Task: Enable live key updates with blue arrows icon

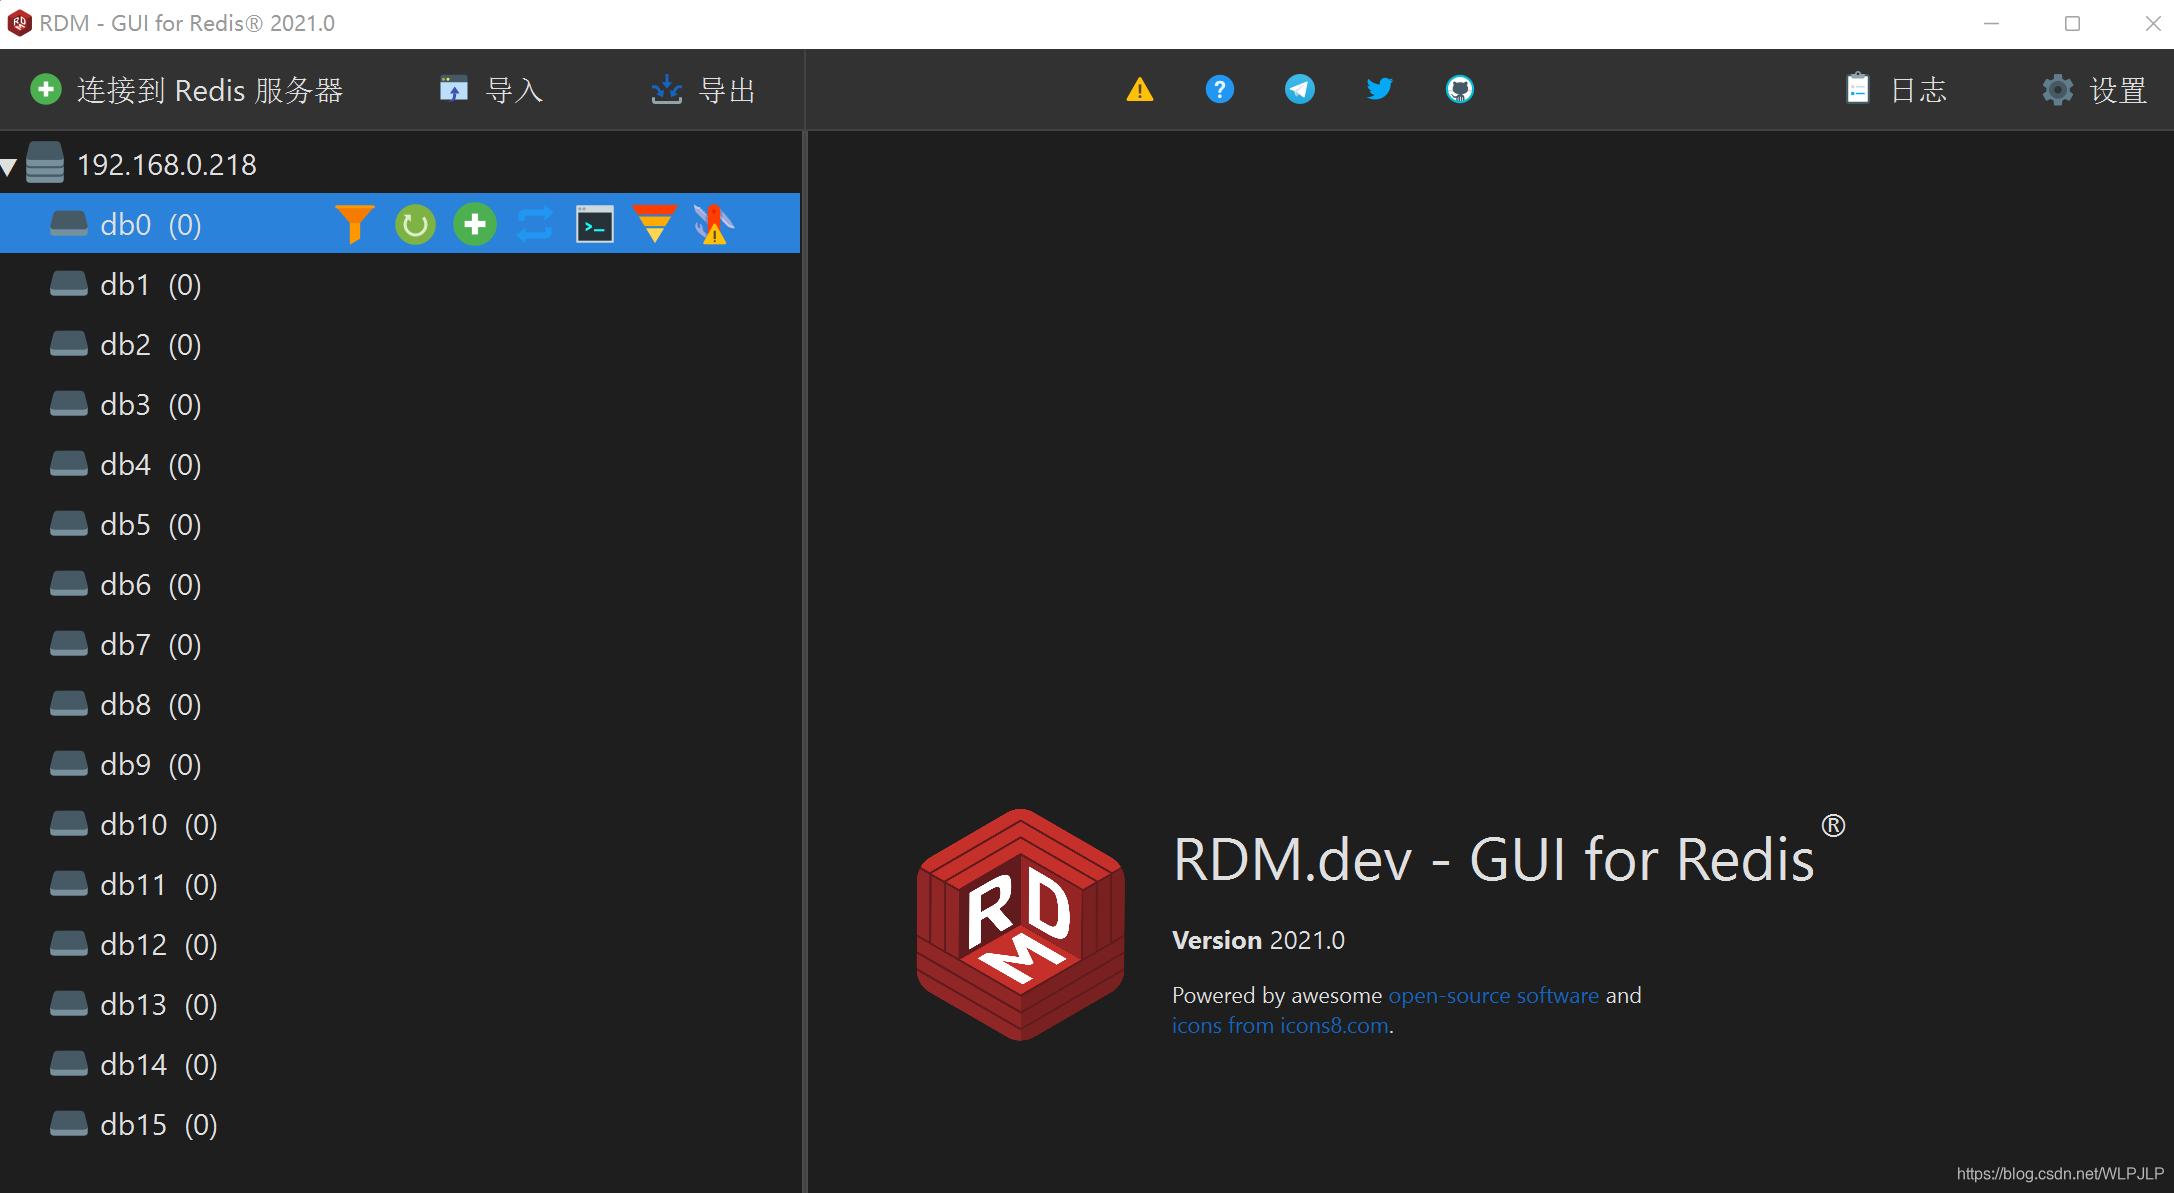Action: pos(534,224)
